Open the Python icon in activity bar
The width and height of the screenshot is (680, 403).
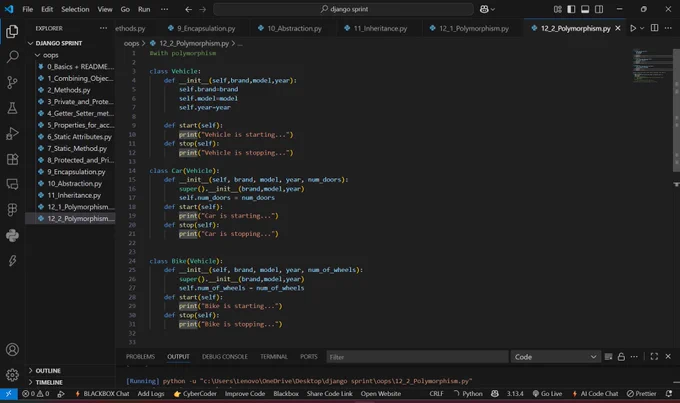coord(12,235)
